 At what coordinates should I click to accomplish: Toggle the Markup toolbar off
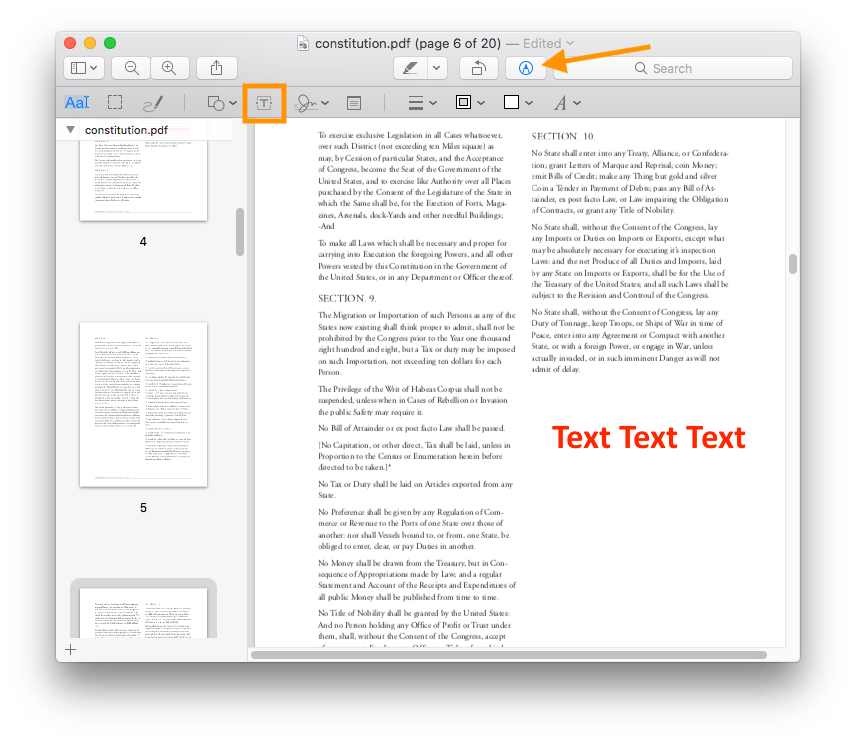526,68
